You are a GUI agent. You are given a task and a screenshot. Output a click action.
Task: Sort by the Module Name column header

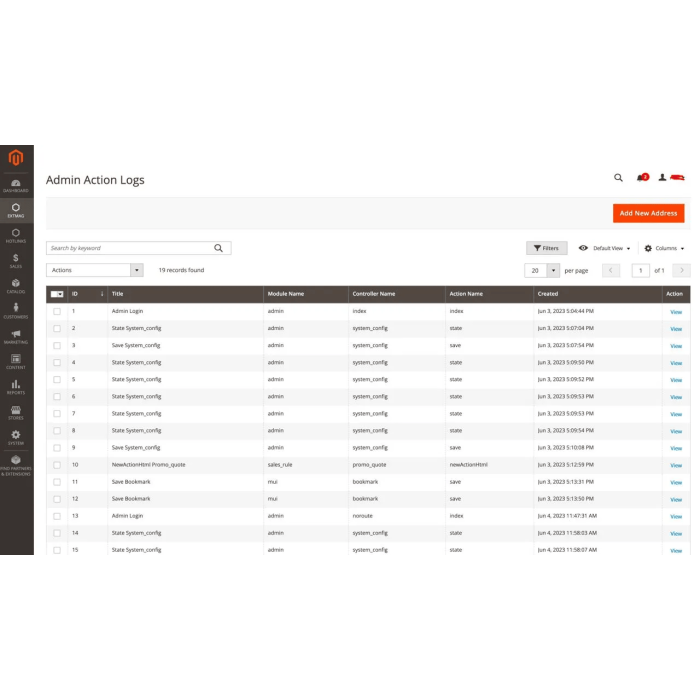(306, 294)
